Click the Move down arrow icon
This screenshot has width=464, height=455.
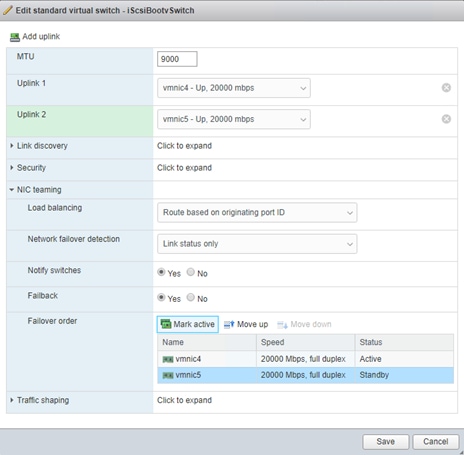click(x=282, y=324)
